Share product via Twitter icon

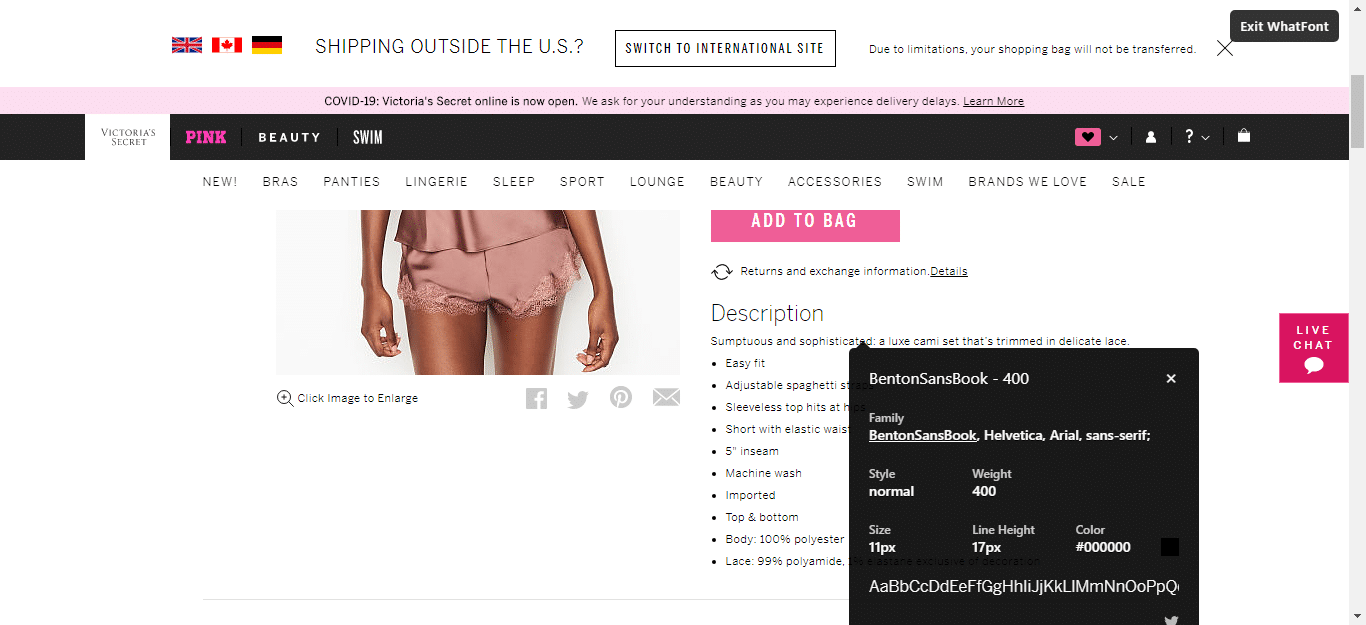coord(578,399)
